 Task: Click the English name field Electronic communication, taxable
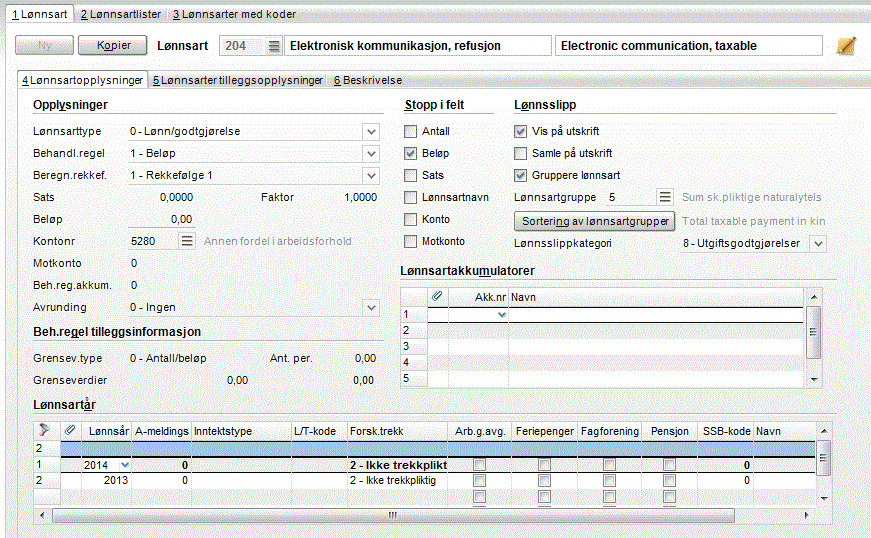pos(689,46)
